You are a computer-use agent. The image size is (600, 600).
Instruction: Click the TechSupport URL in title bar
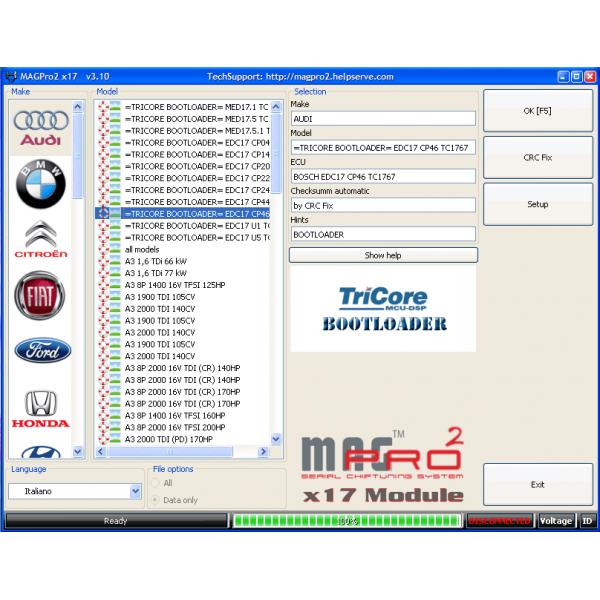pyautogui.click(x=329, y=77)
